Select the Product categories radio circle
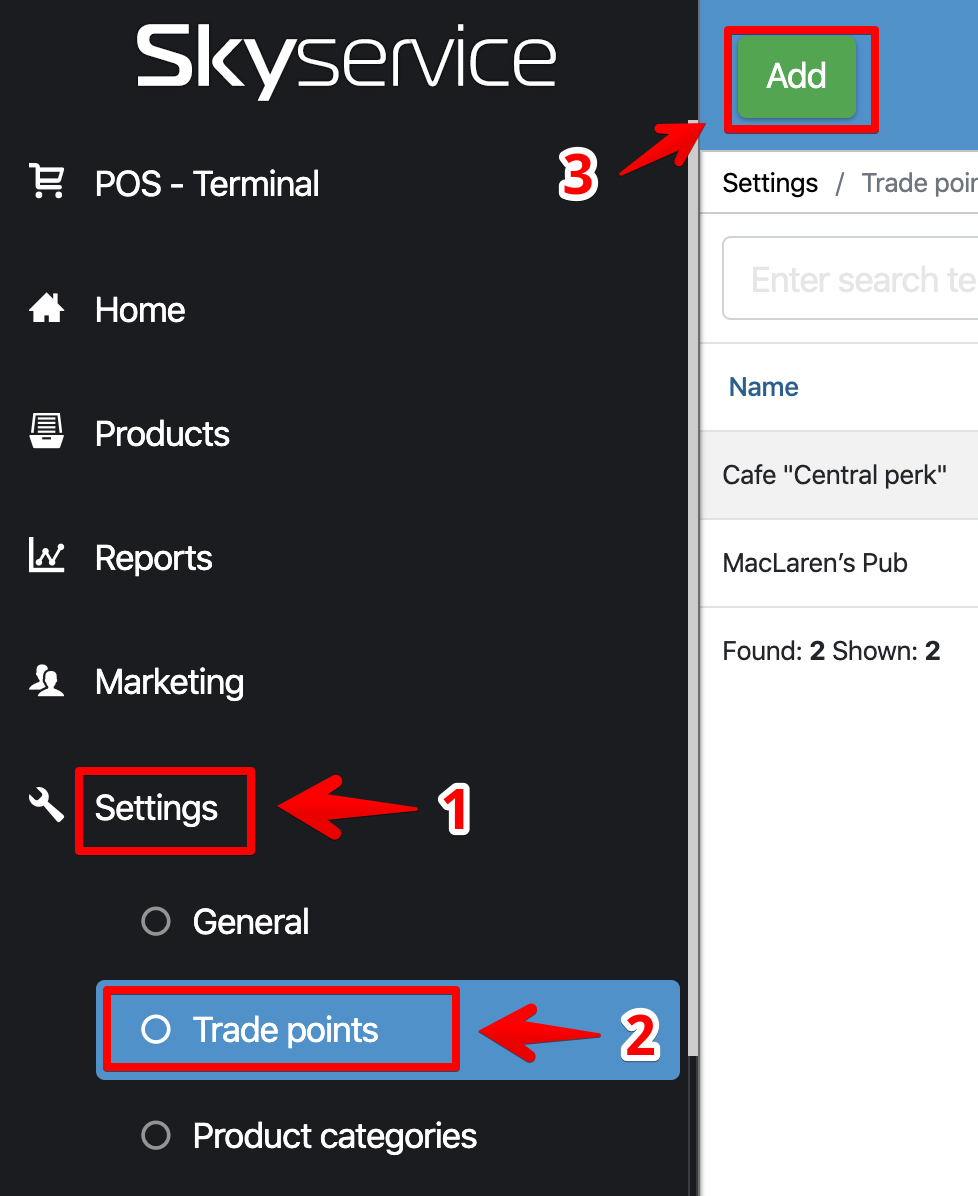The height and width of the screenshot is (1196, 978). point(156,1136)
